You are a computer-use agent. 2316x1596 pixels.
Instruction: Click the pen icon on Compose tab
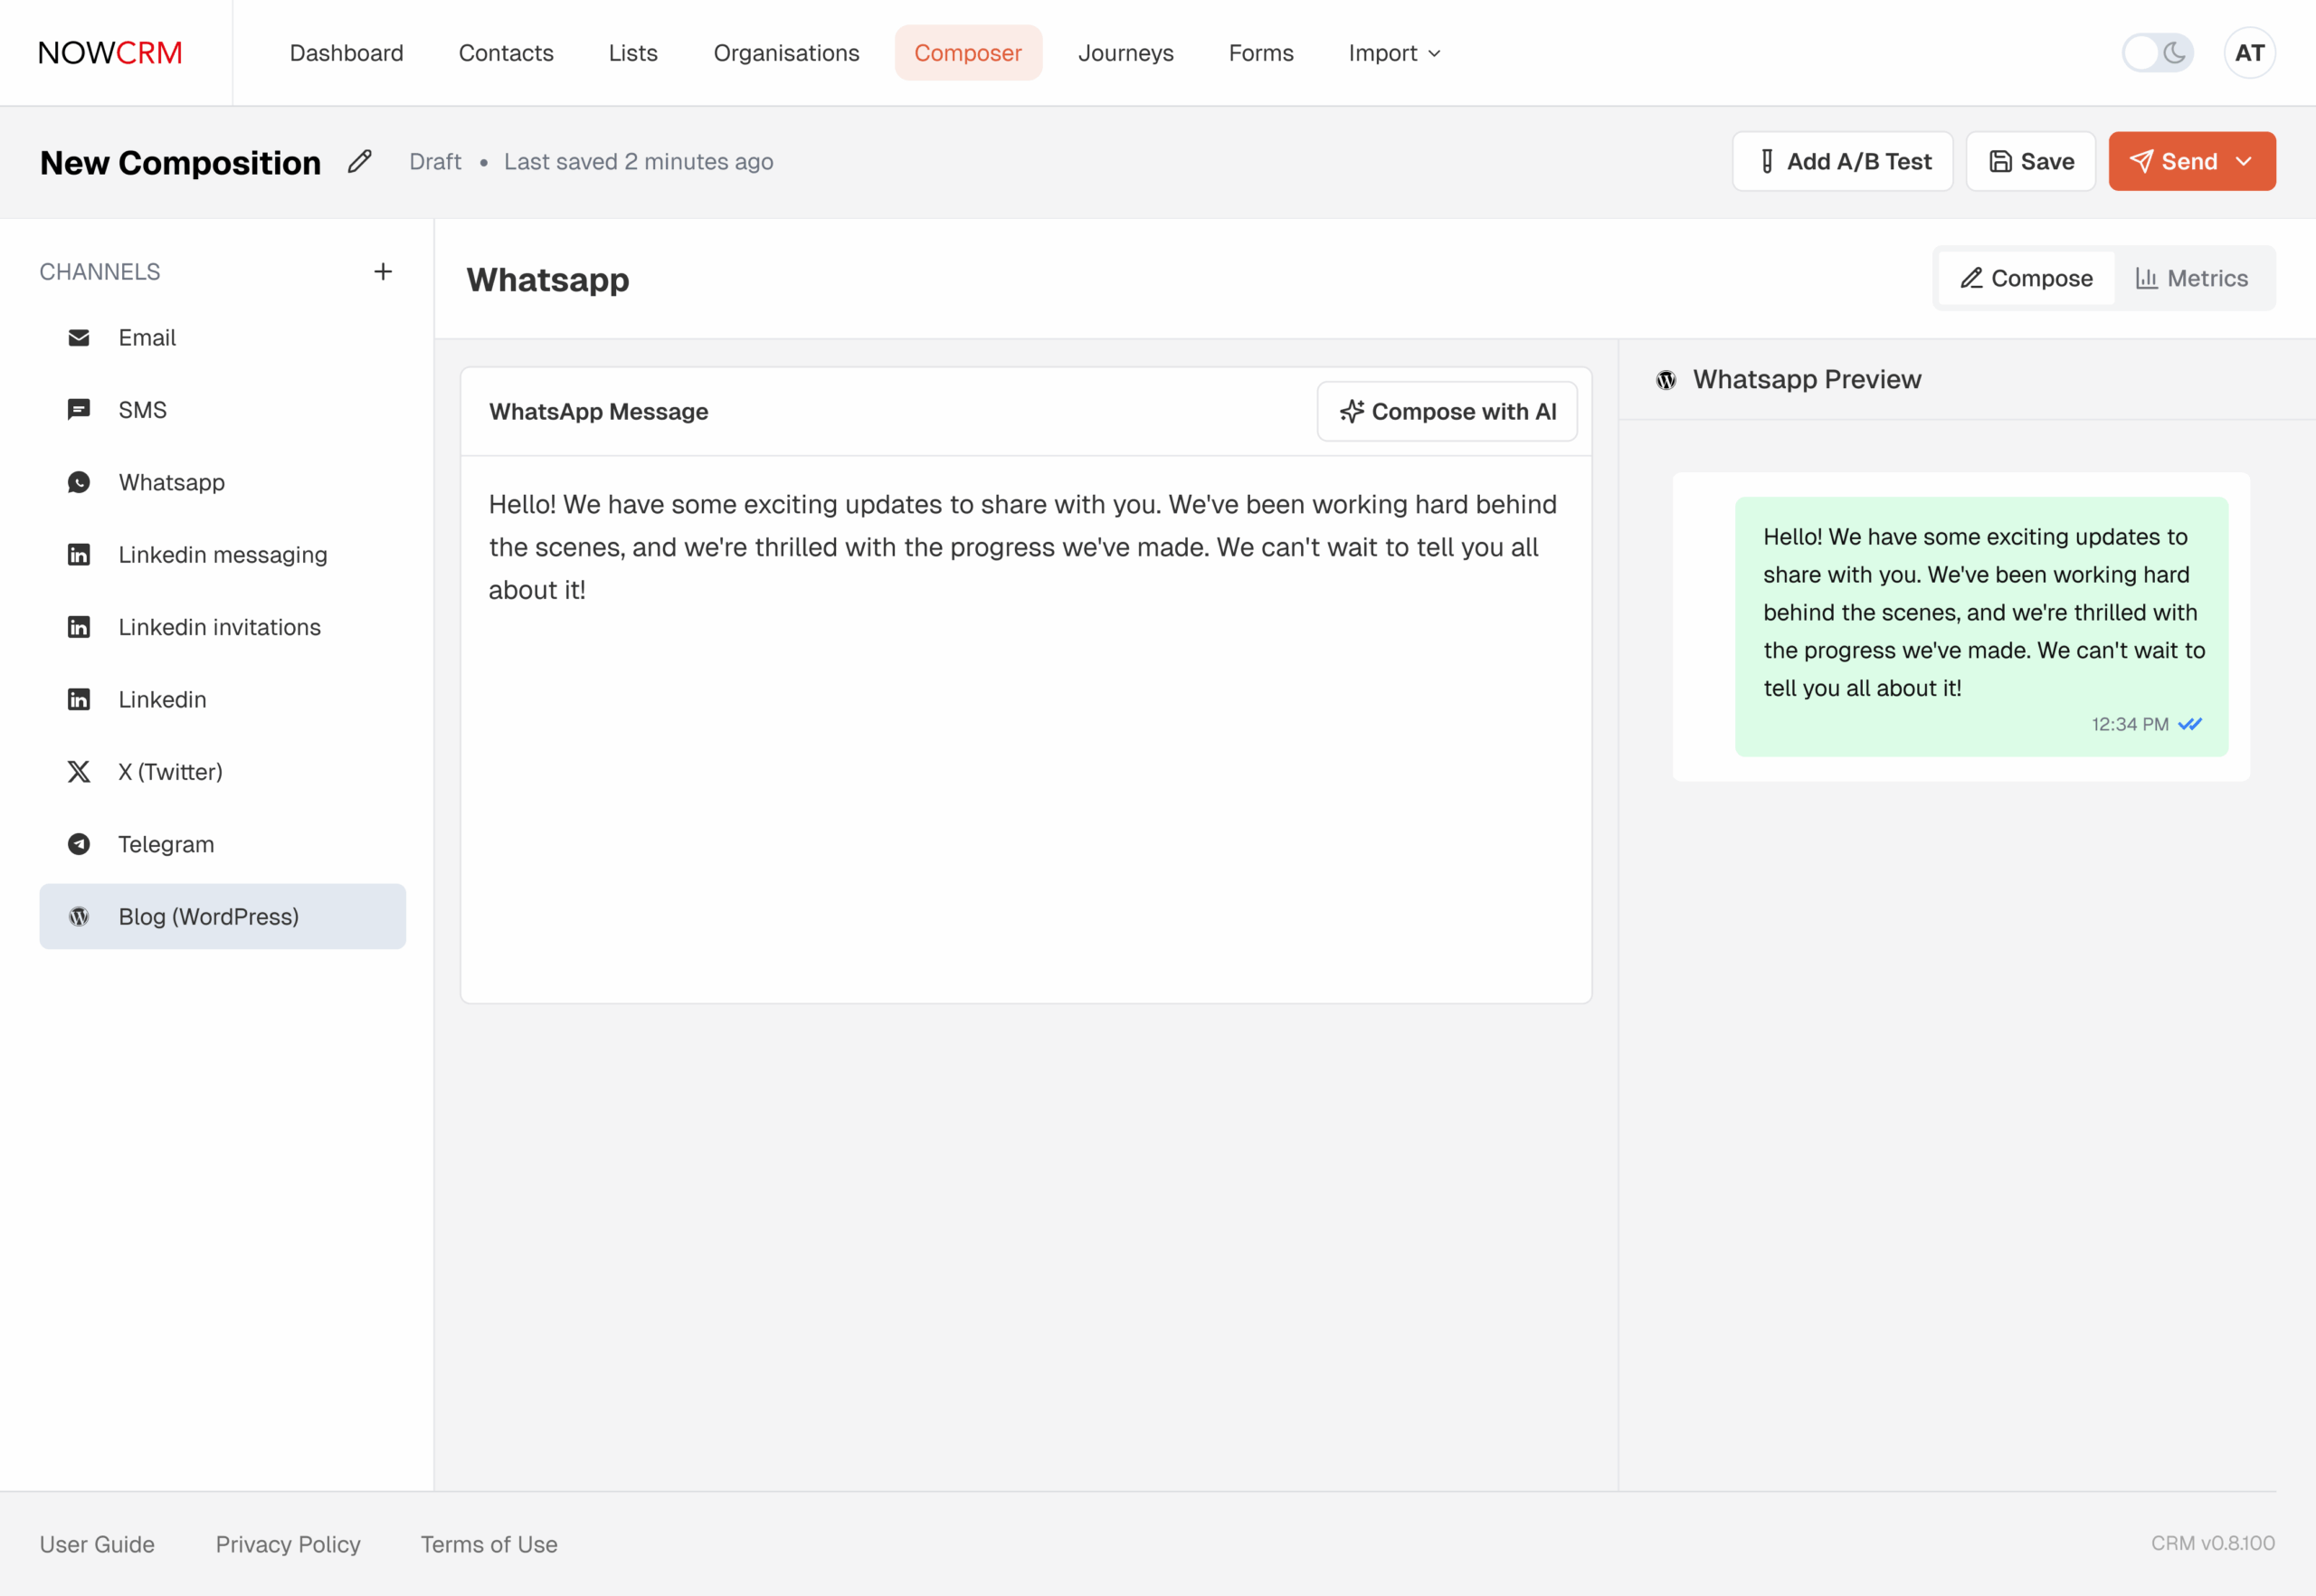(1971, 278)
